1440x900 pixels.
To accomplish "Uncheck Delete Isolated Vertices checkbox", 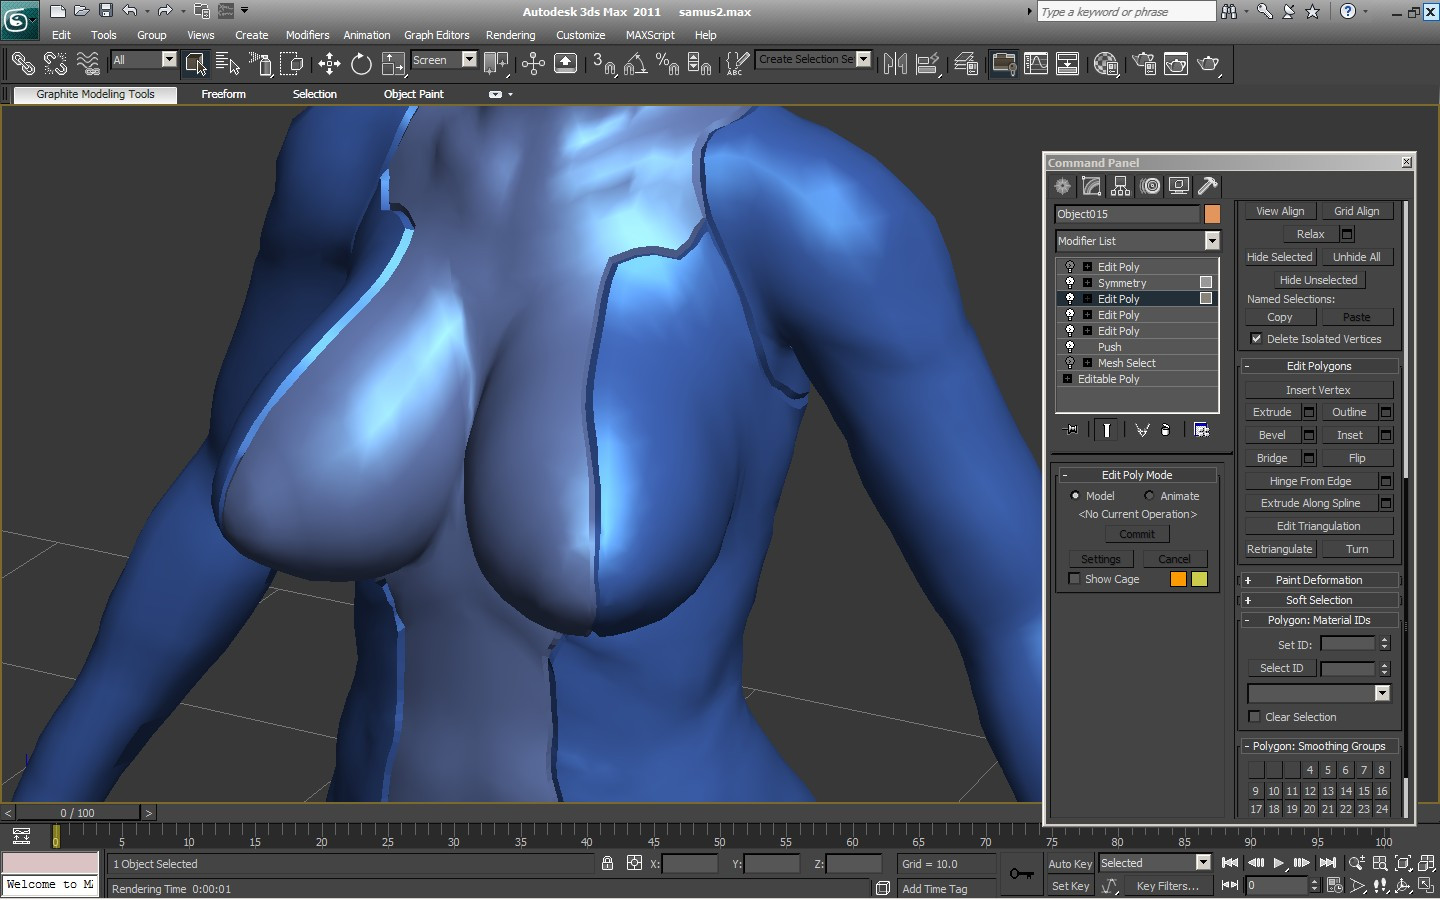I will pyautogui.click(x=1256, y=339).
